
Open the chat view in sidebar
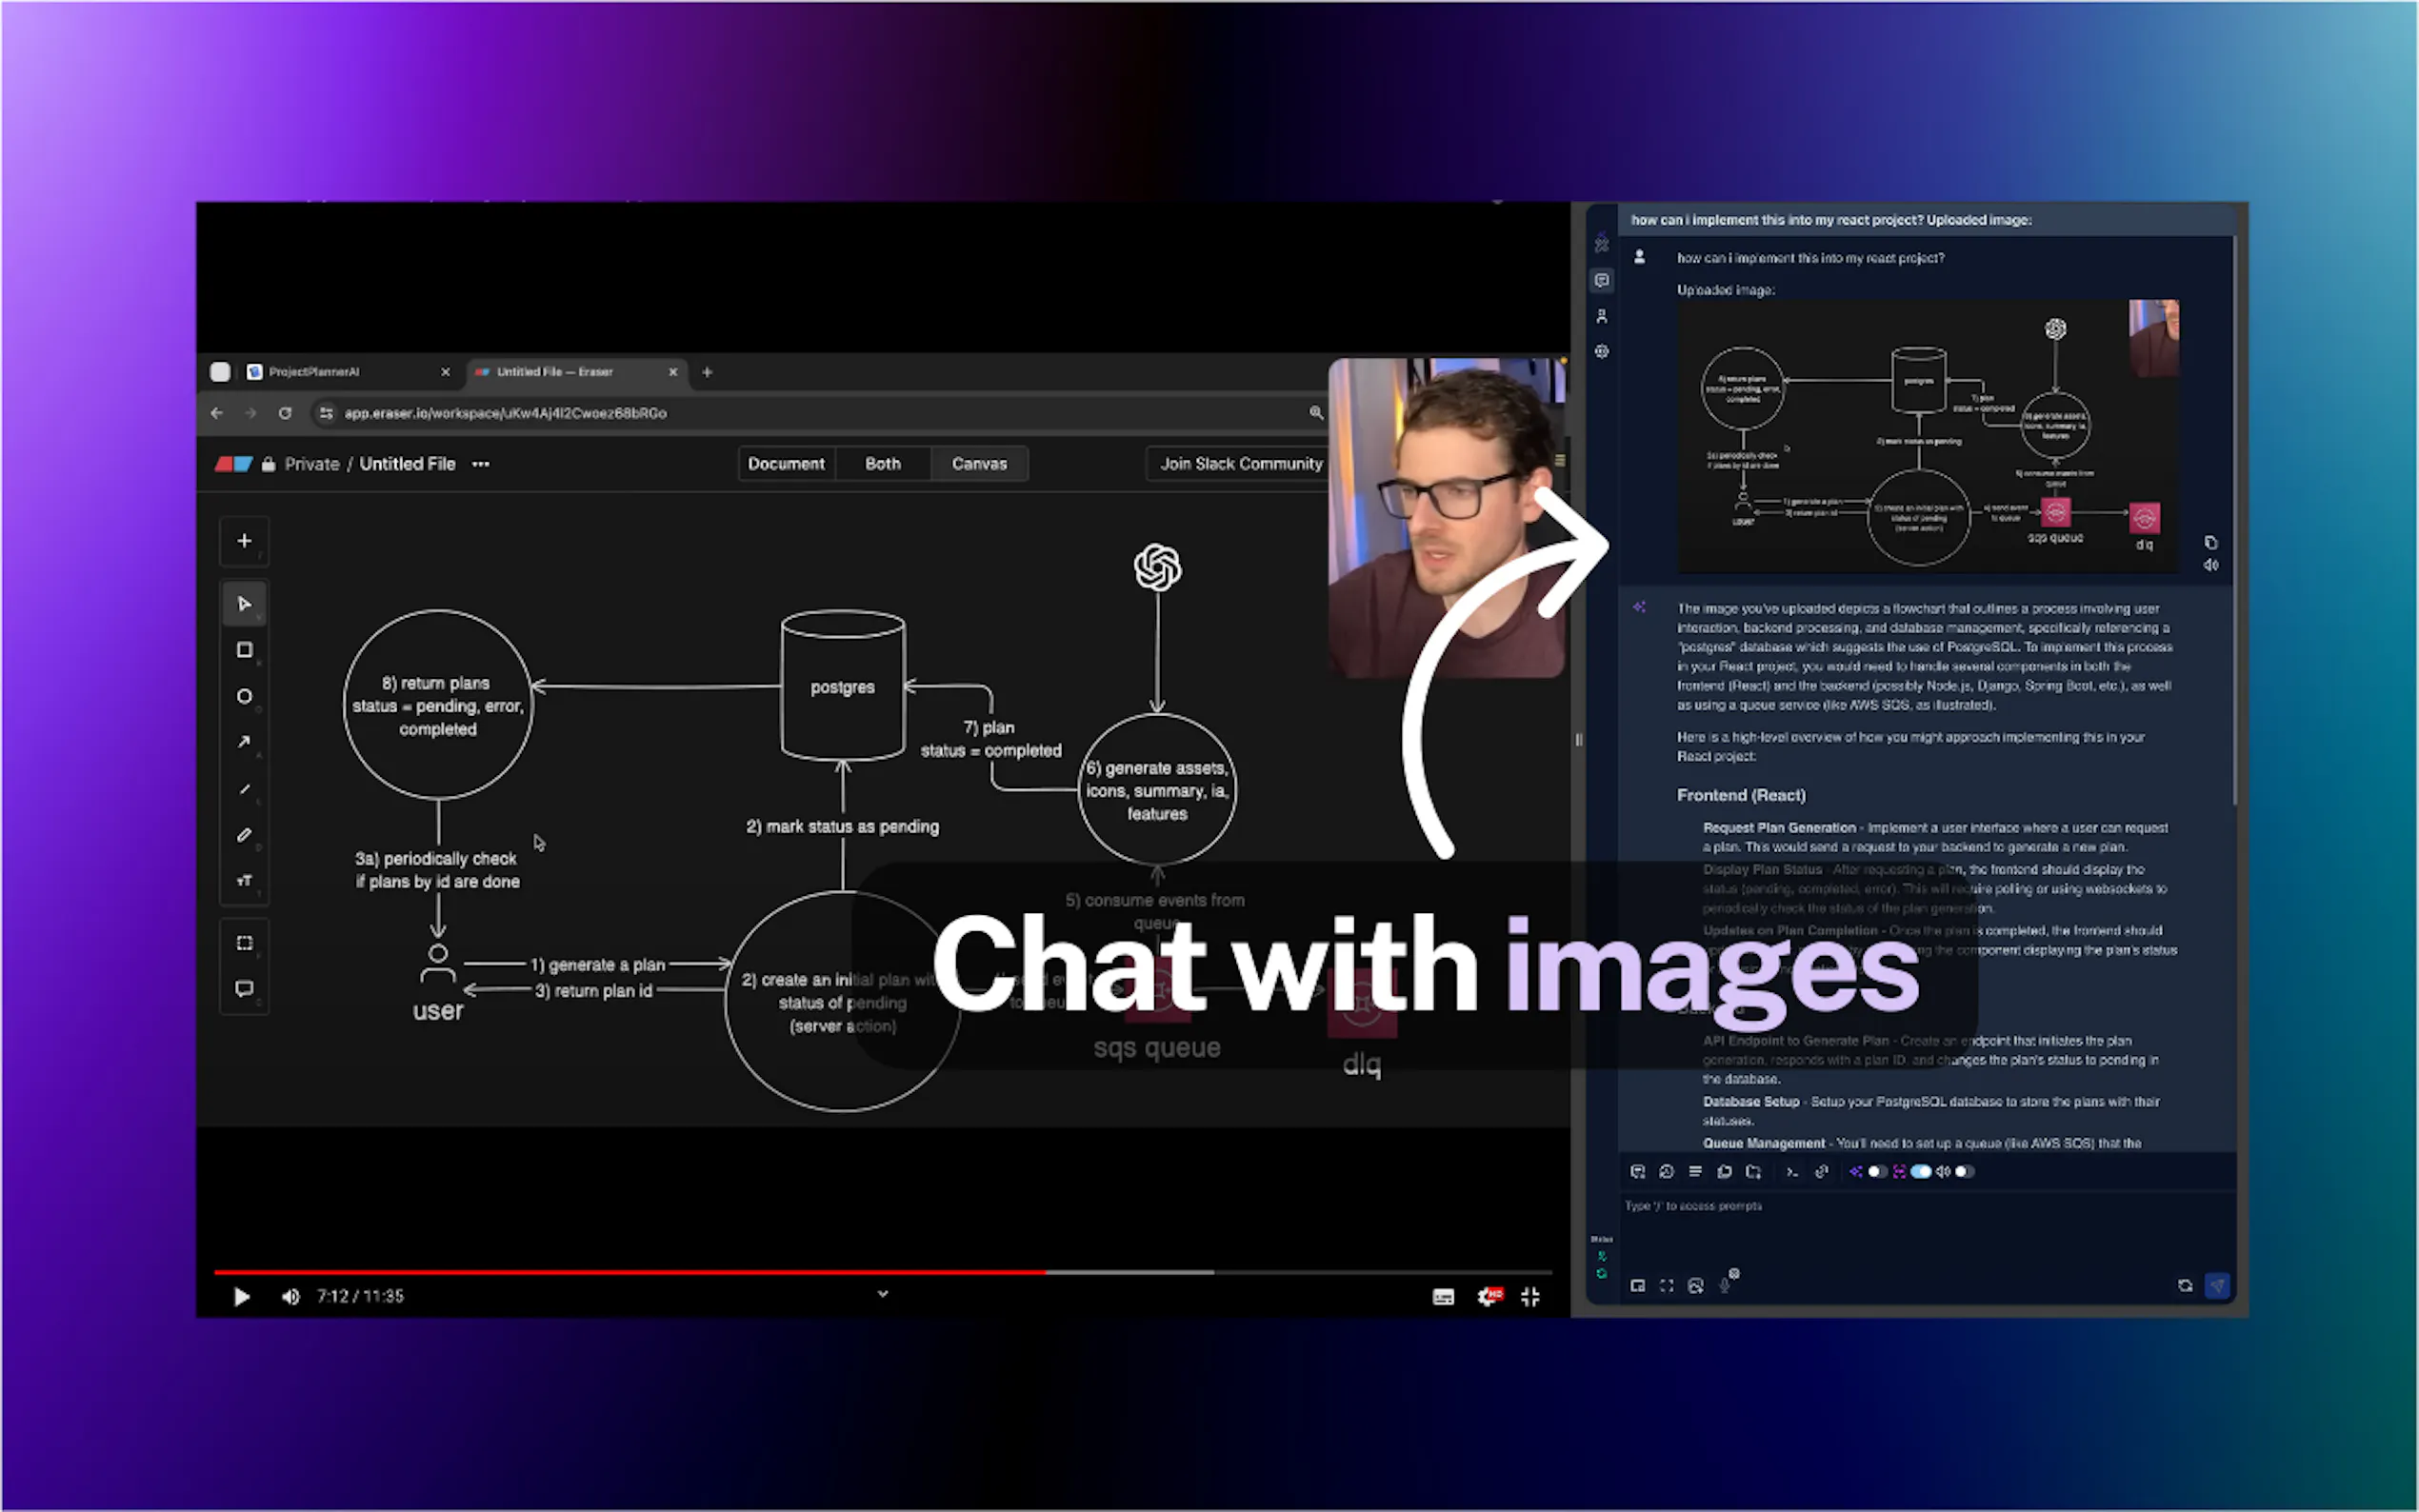1602,281
